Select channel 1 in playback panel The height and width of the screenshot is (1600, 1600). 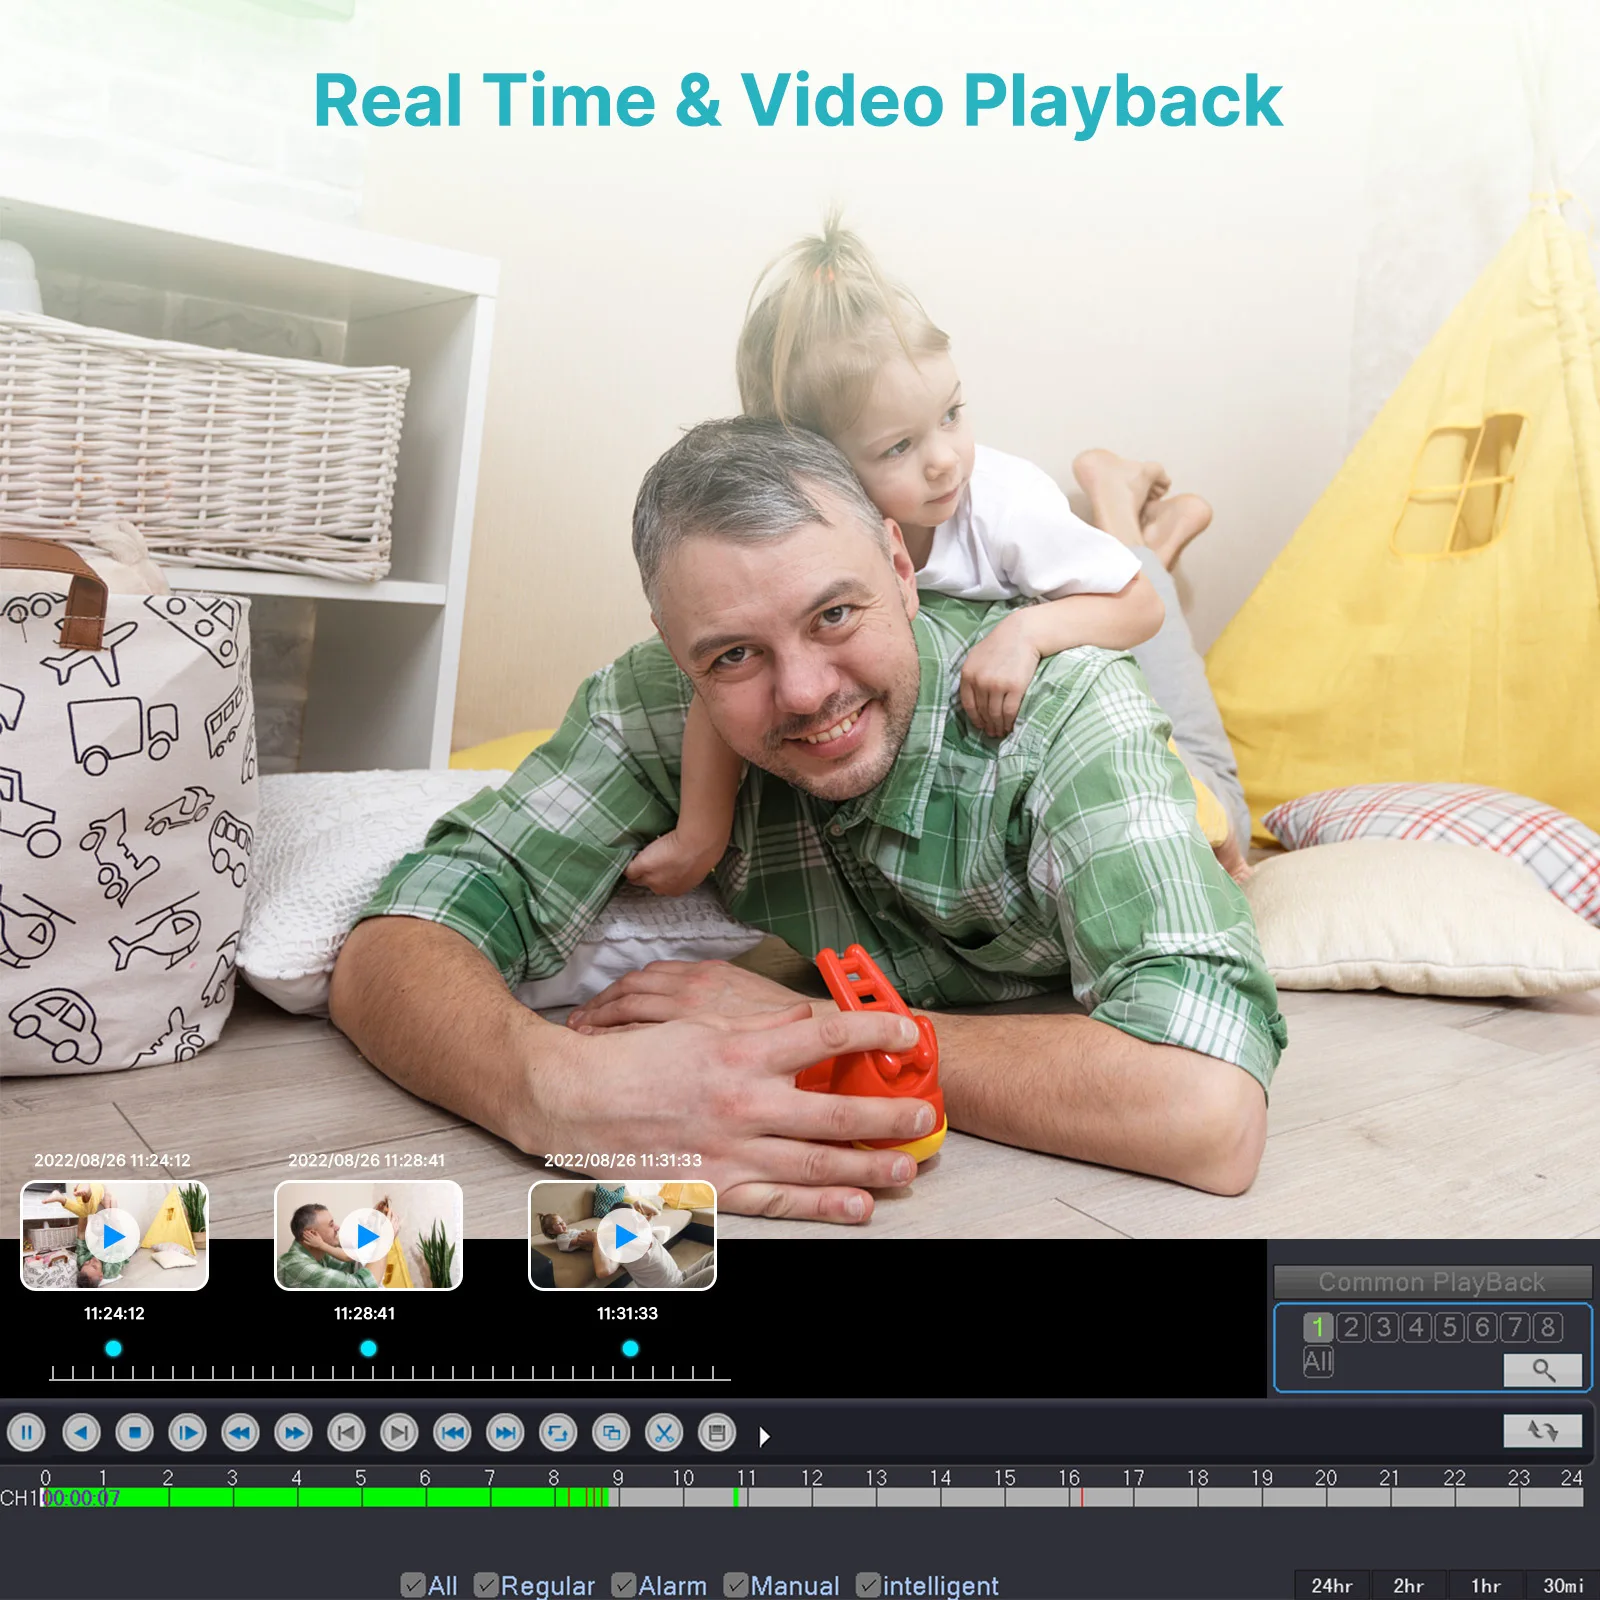[x=1318, y=1327]
